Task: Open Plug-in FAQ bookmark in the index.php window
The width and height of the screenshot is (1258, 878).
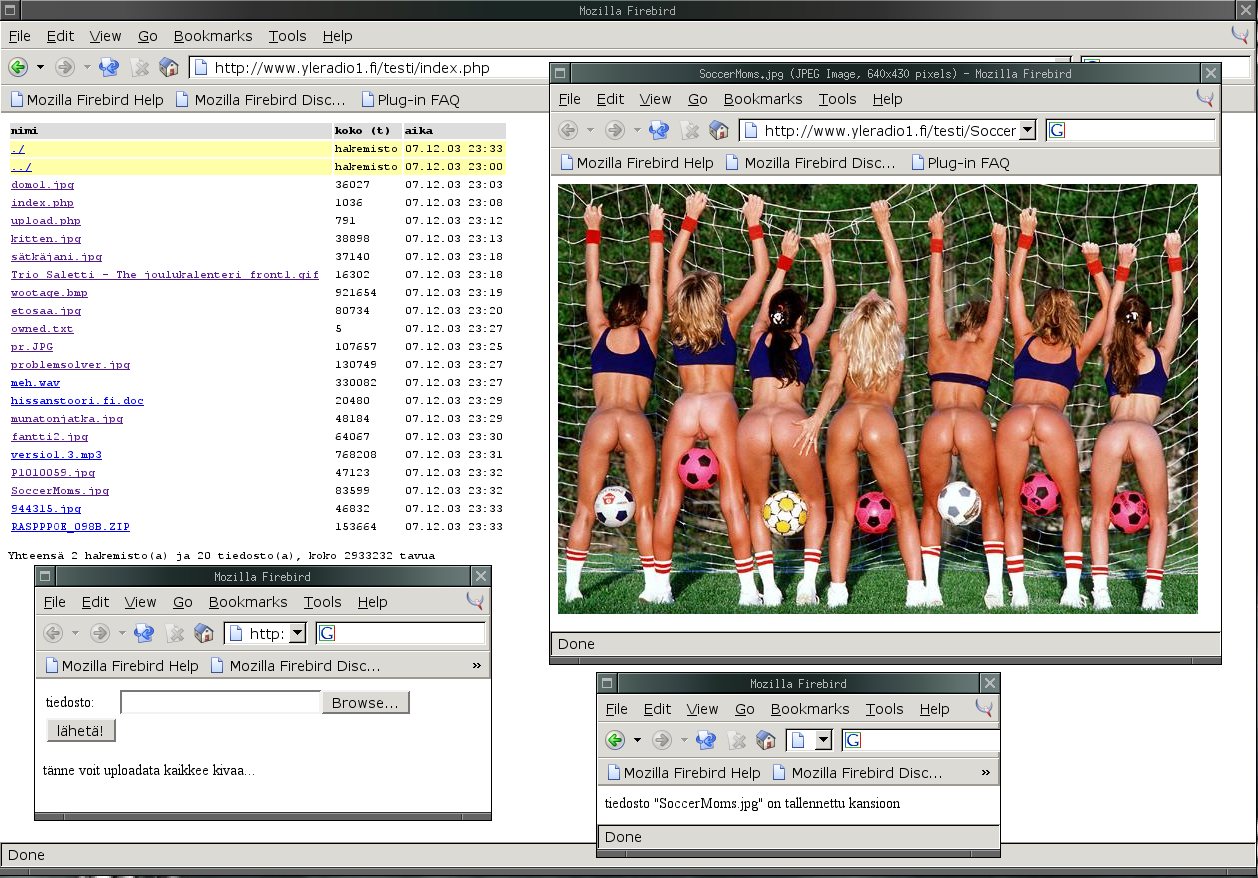Action: click(x=410, y=100)
